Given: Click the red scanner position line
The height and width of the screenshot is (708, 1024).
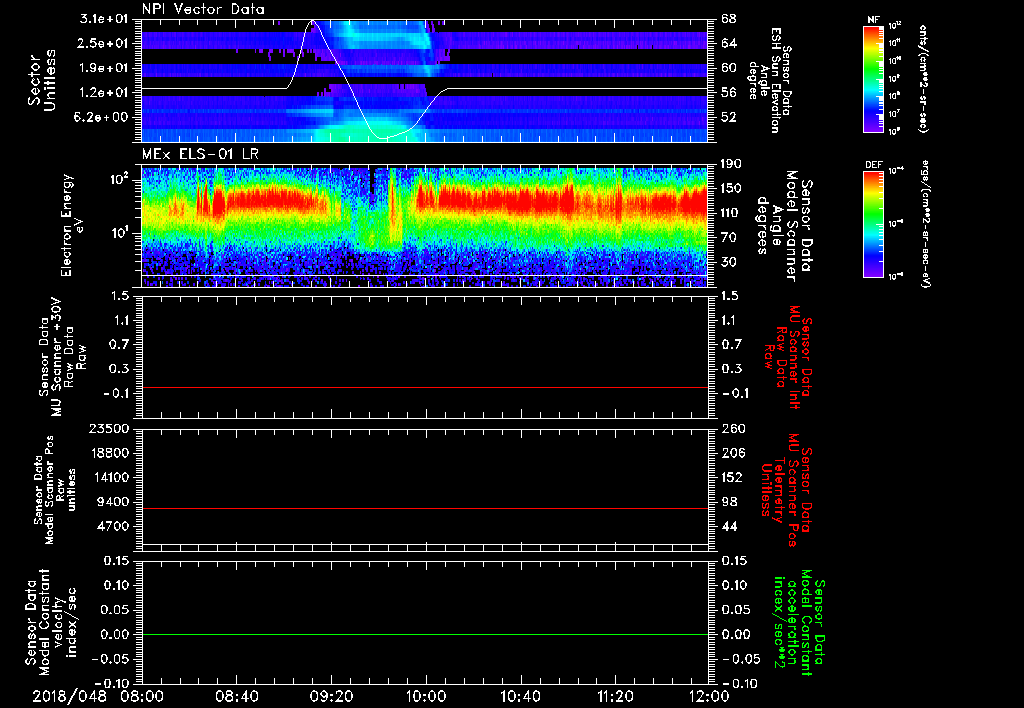Looking at the screenshot, I should tap(425, 509).
